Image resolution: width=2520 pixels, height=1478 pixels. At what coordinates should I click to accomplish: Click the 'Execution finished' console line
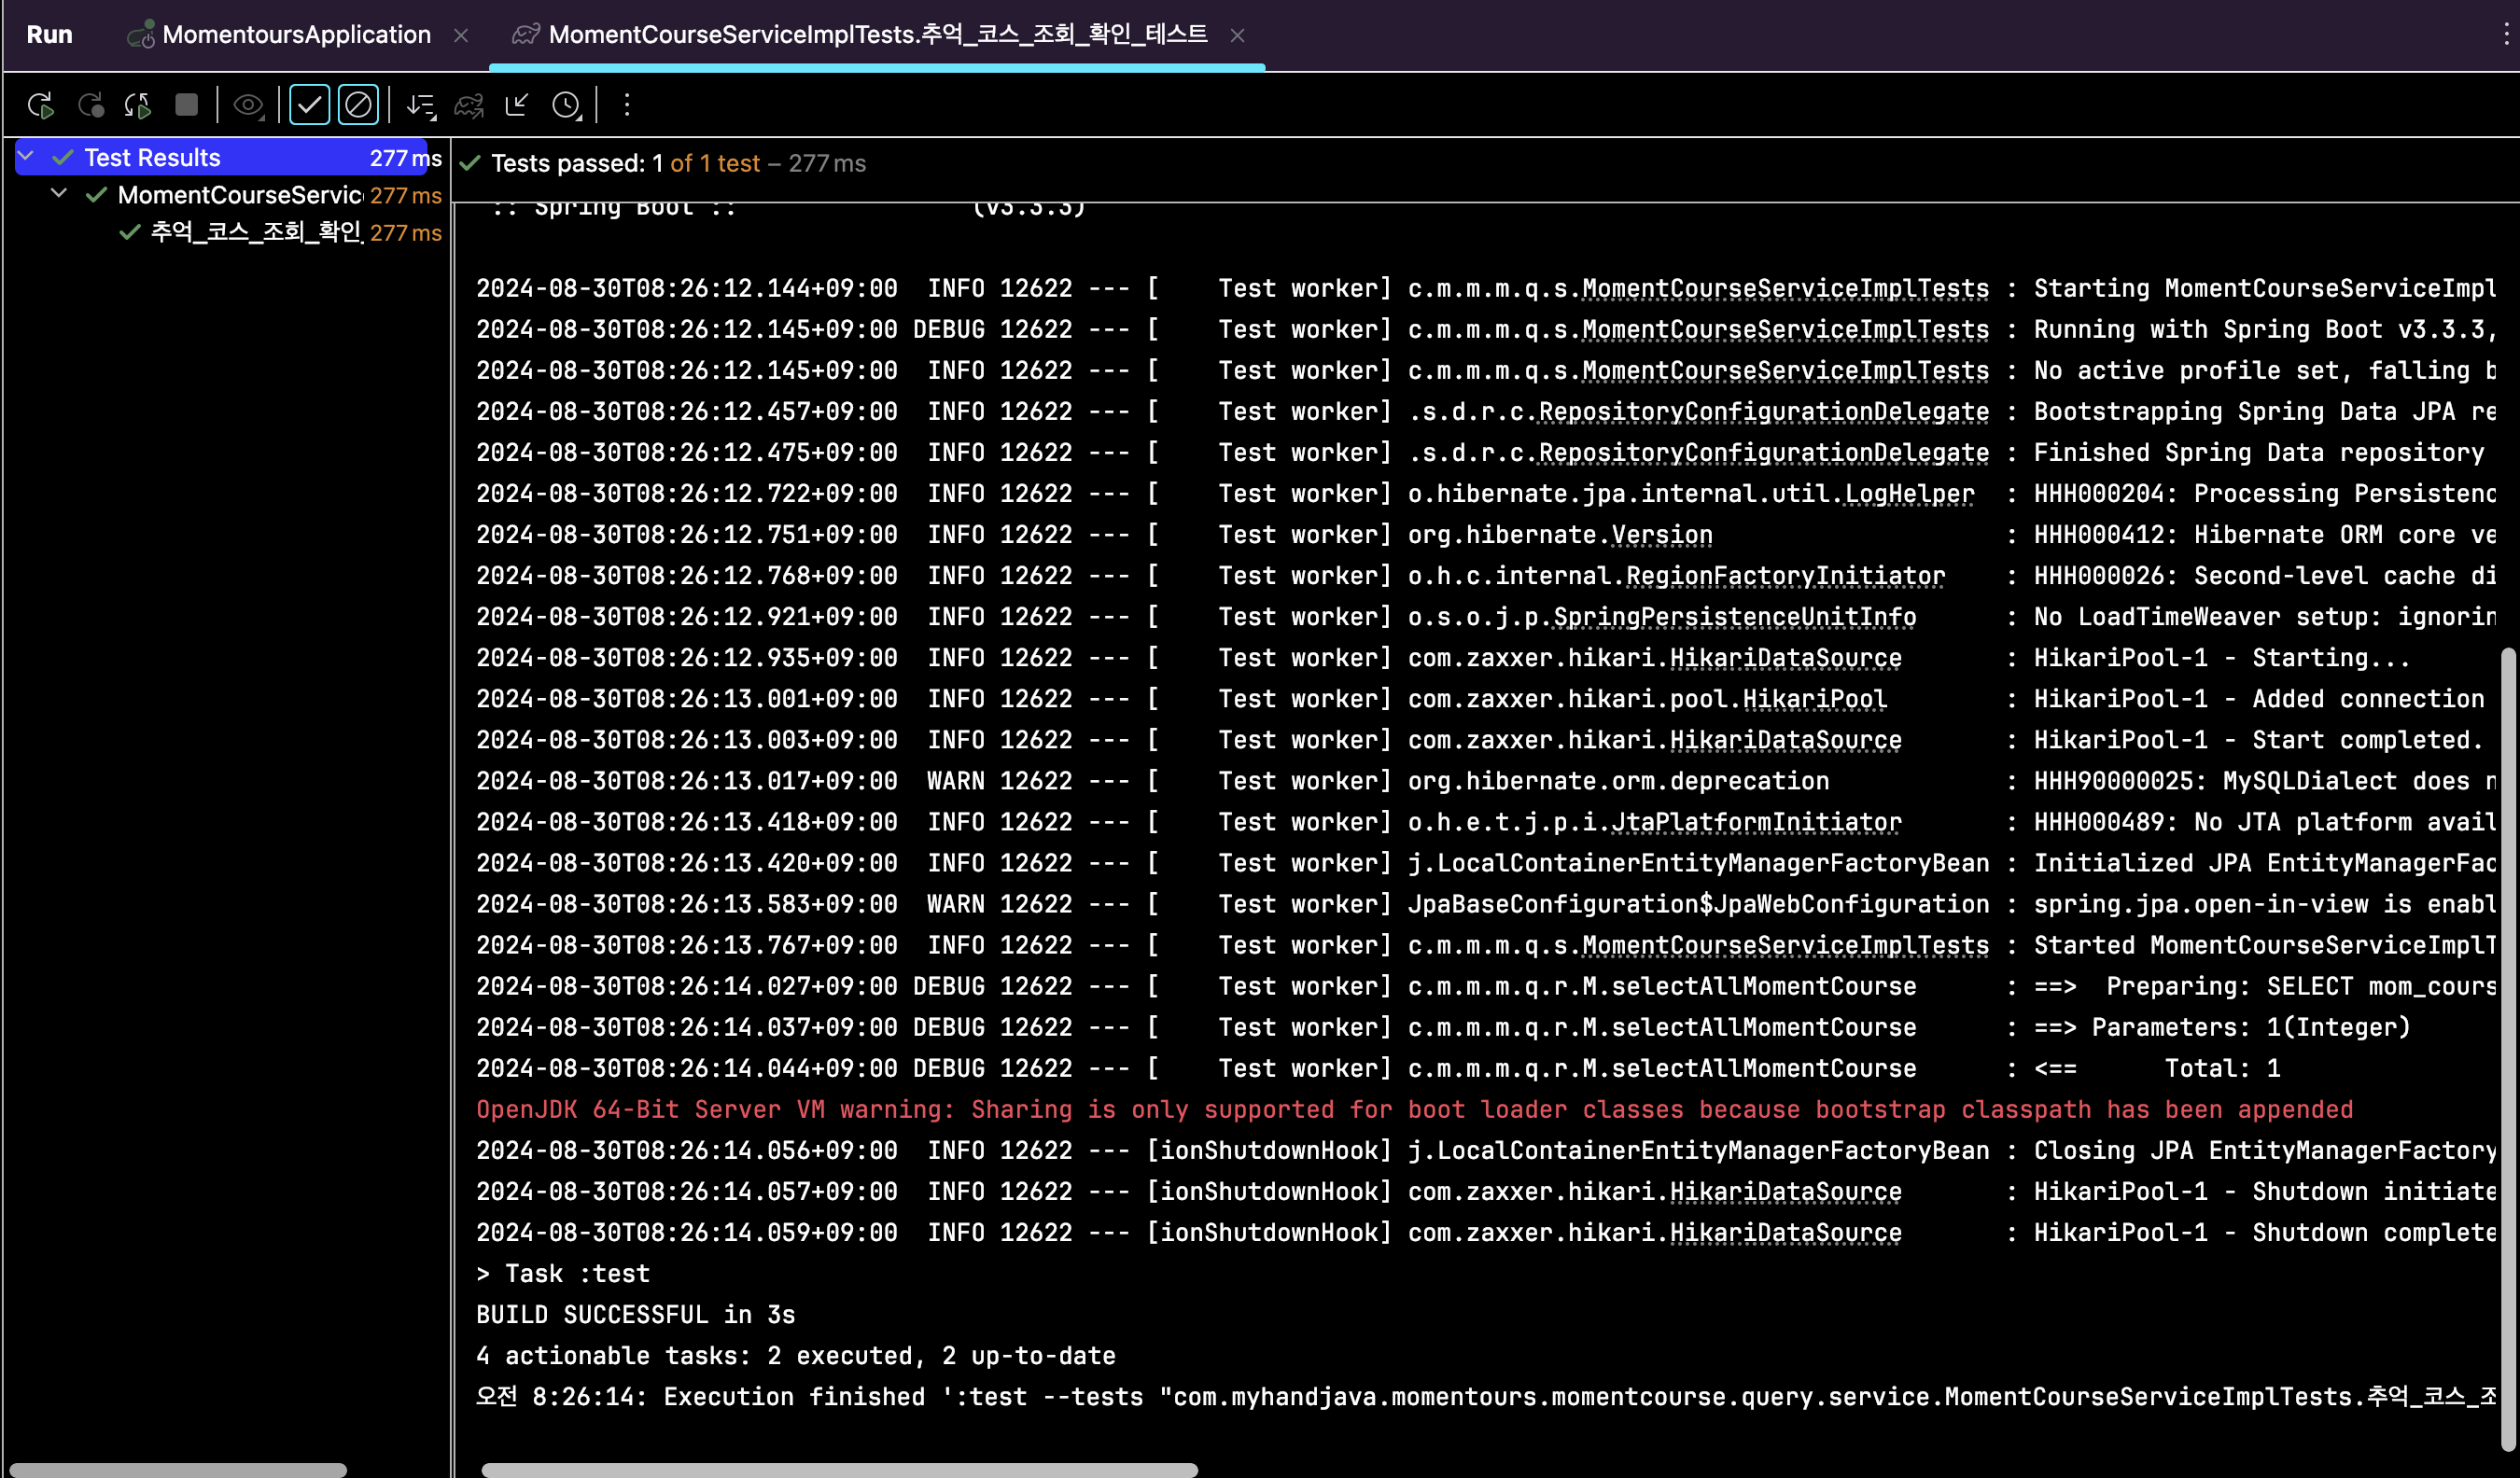pos(1486,1397)
